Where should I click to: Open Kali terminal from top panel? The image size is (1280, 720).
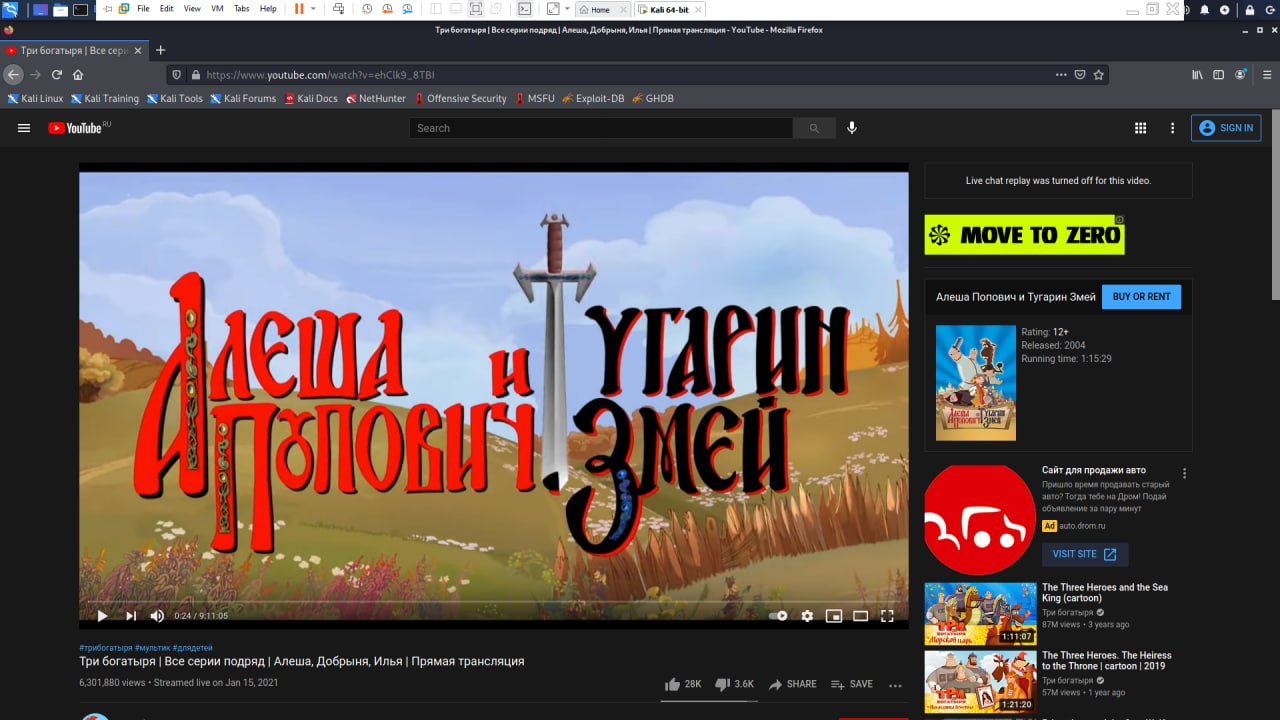tap(81, 9)
